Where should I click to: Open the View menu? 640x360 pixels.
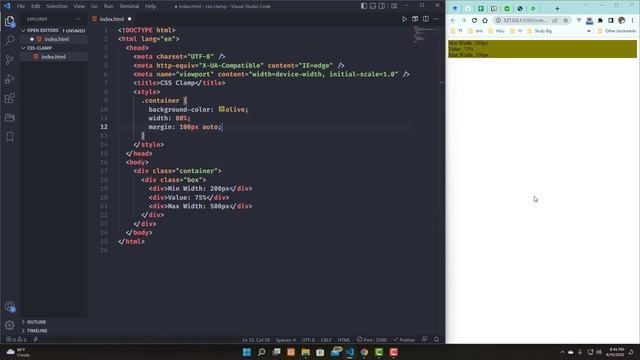point(79,6)
